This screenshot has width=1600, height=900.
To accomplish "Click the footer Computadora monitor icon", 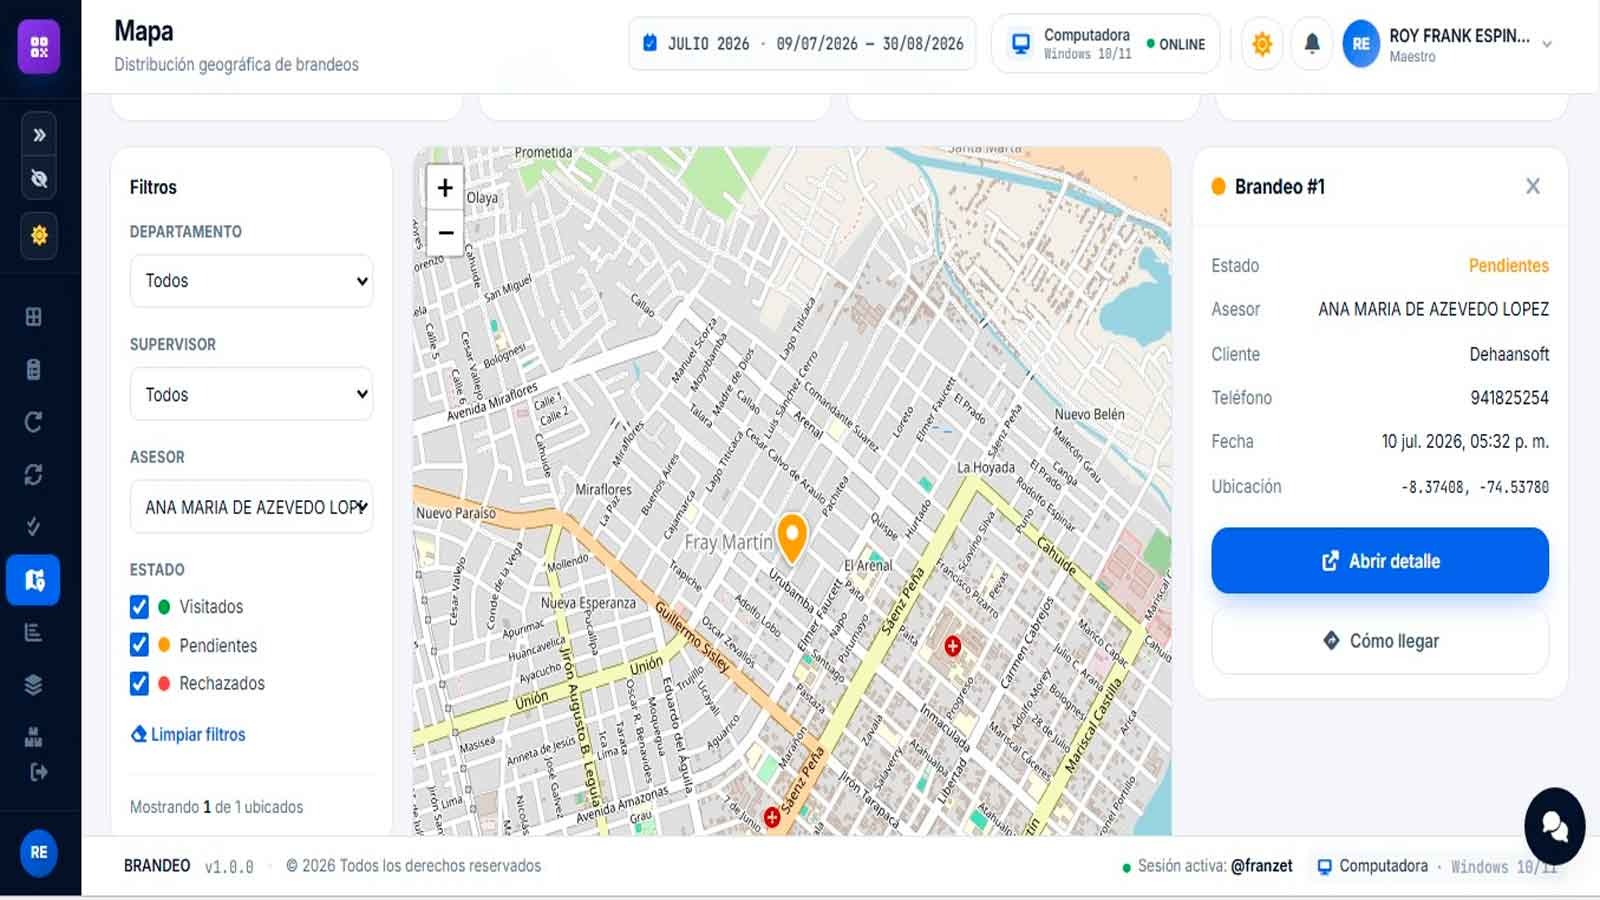I will 1325,867.
